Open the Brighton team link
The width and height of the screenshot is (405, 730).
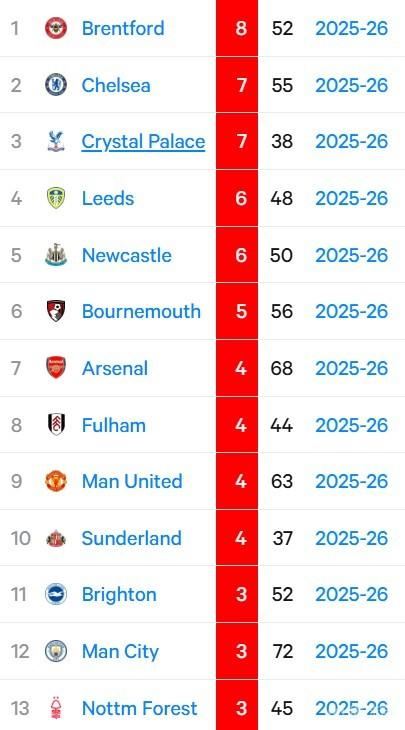click(119, 595)
